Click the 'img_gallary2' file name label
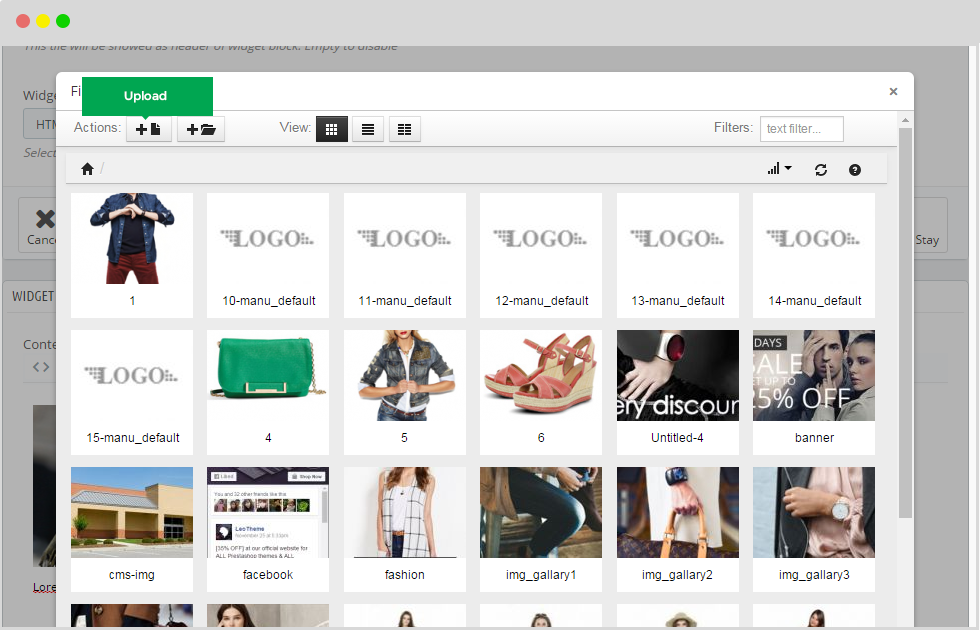 coord(678,575)
